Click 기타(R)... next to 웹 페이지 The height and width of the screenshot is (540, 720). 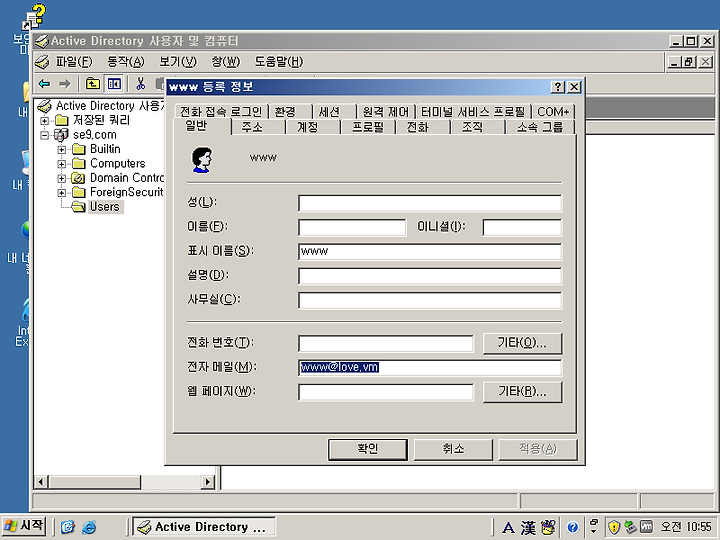coord(522,391)
